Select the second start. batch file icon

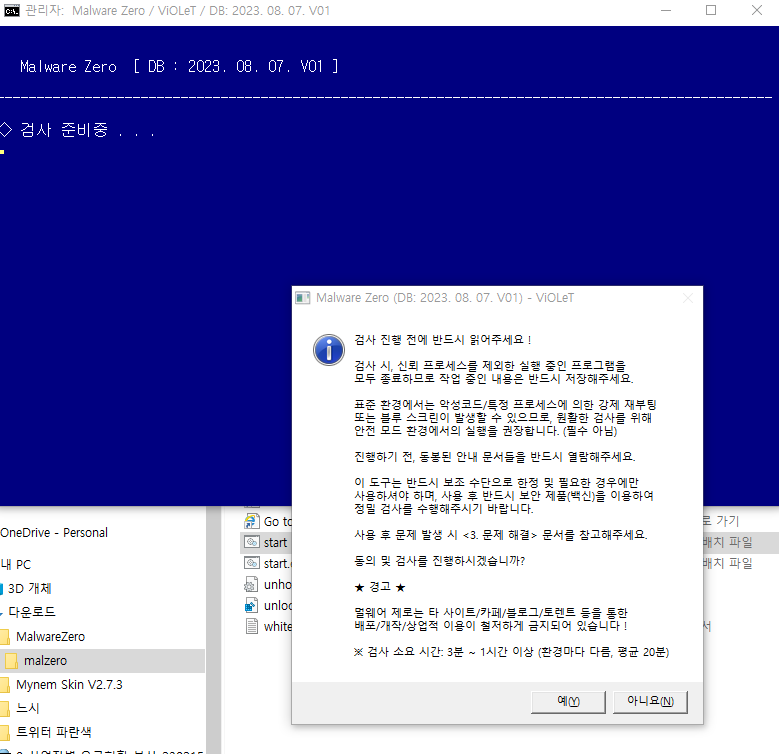[x=252, y=563]
